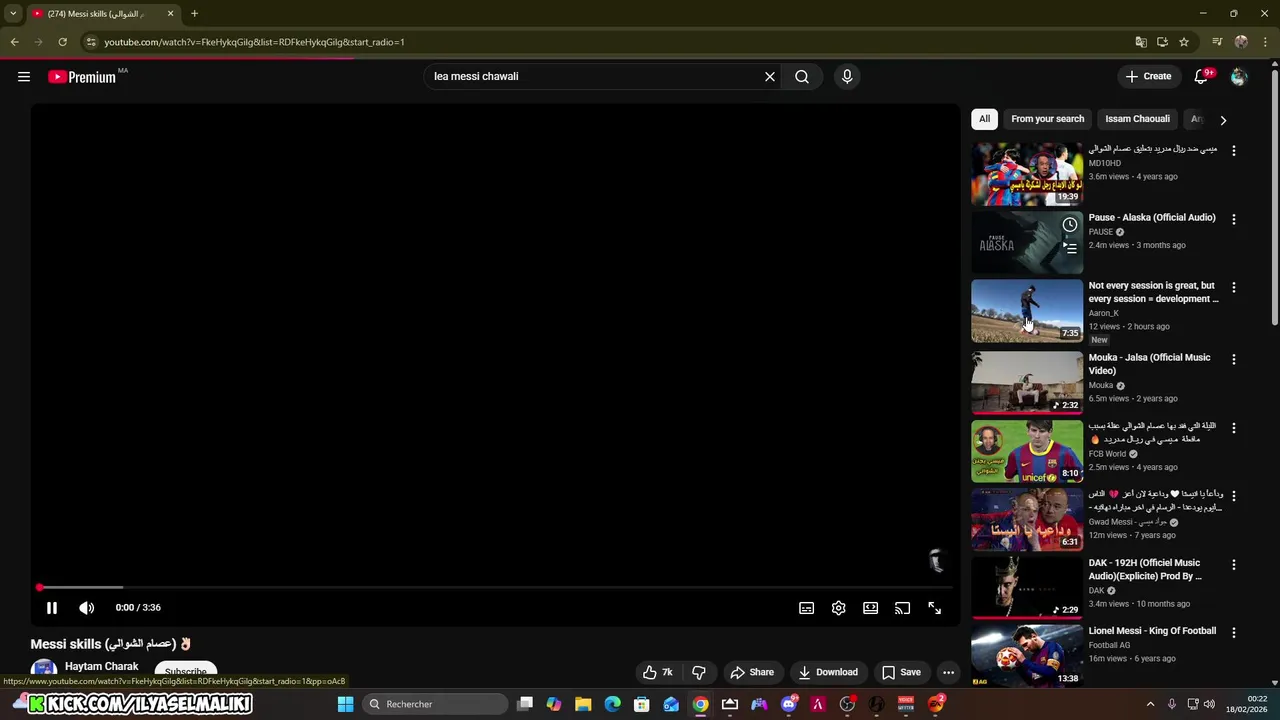1280x720 pixels.
Task: Open the player settings gear
Action: (839, 608)
